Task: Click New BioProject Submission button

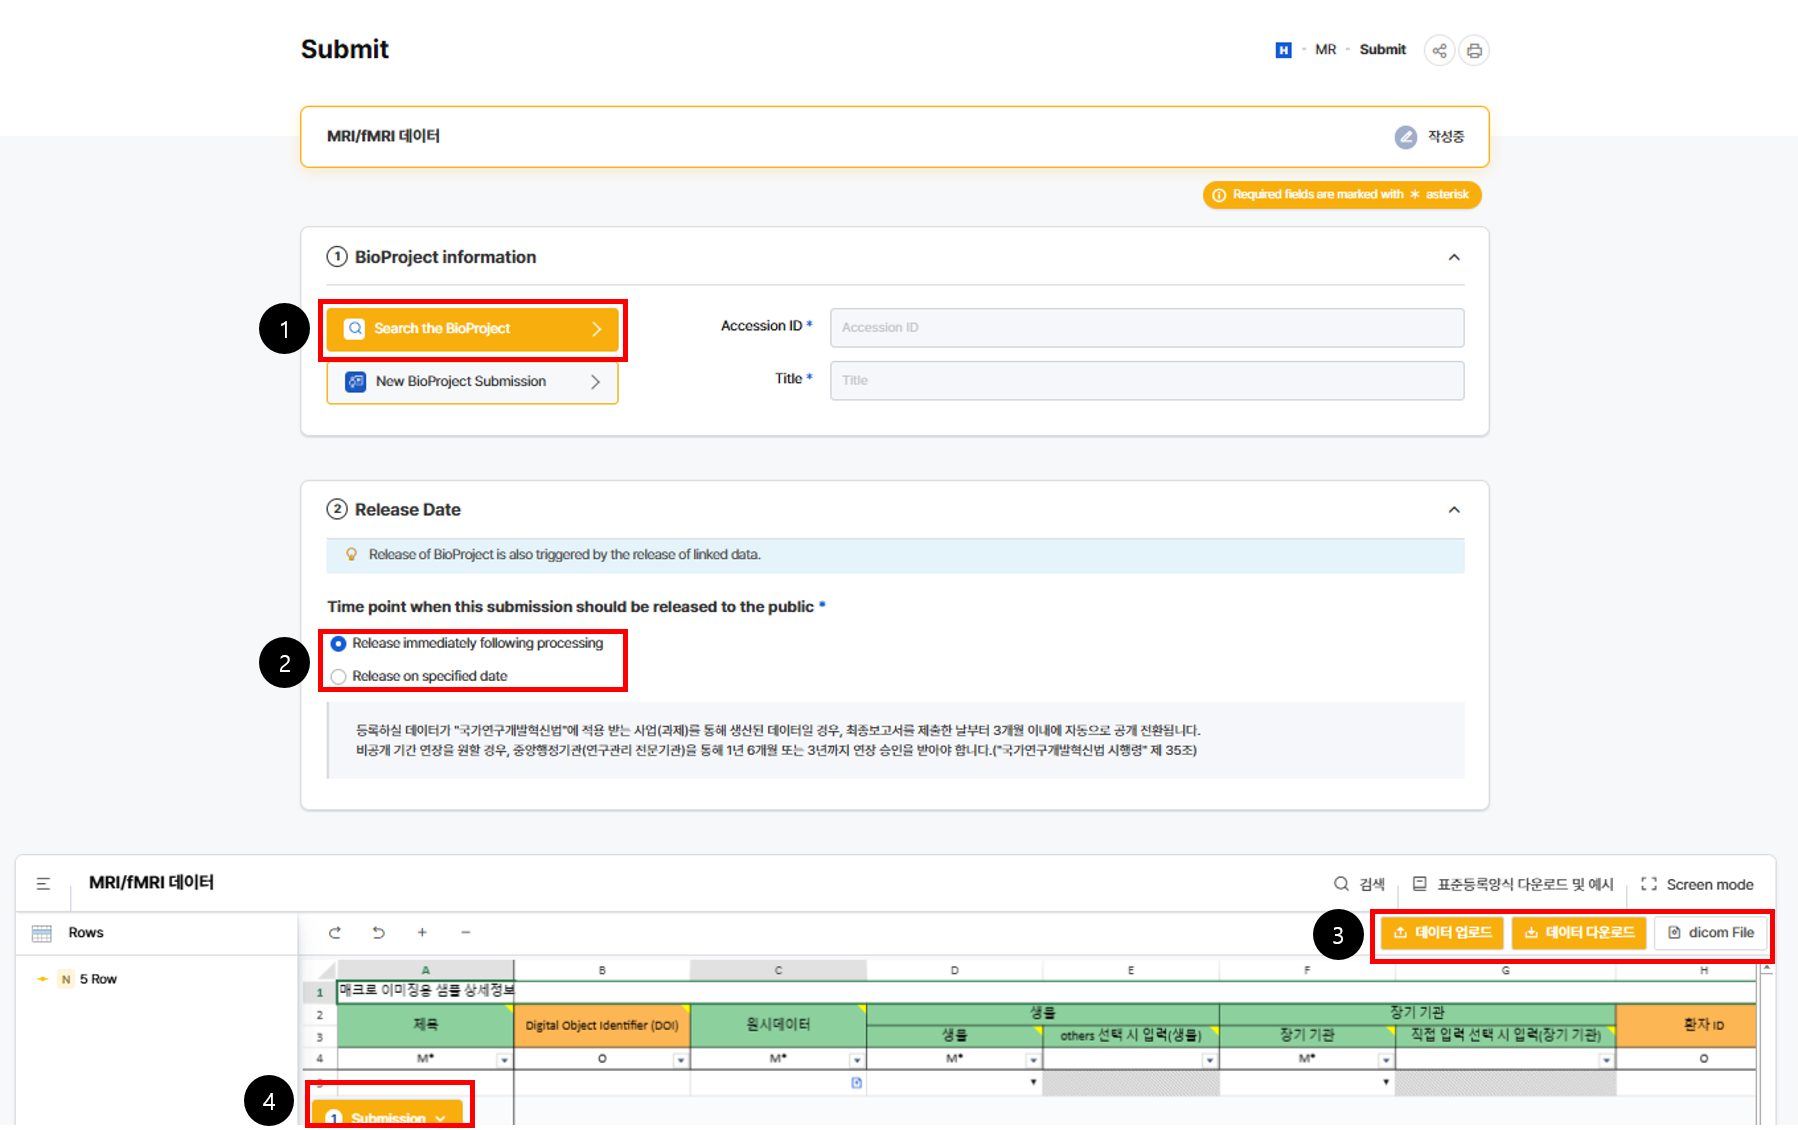Action: point(472,382)
